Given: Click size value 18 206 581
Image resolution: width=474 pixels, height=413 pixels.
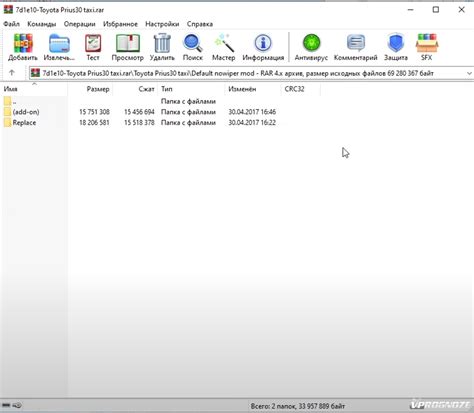Looking at the screenshot, I should pos(94,123).
